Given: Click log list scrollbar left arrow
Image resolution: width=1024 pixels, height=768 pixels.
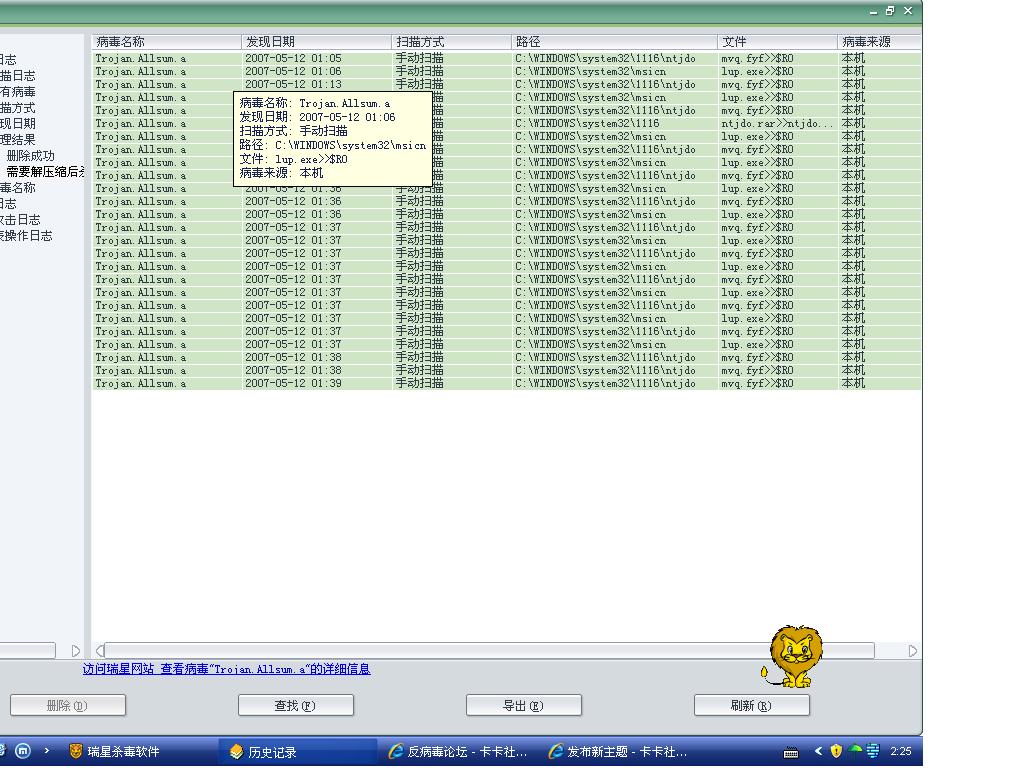Looking at the screenshot, I should point(99,650).
